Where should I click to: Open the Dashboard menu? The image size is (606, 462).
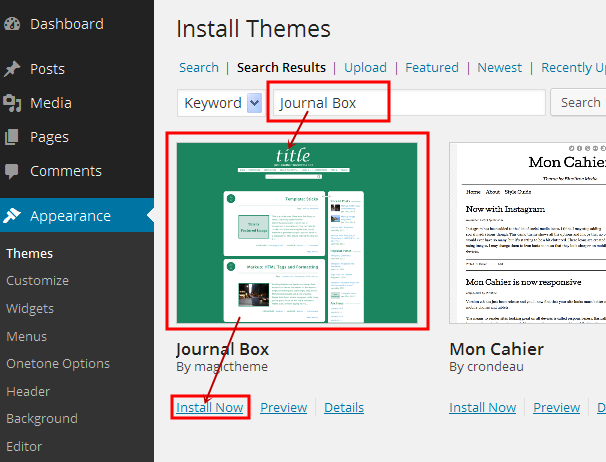click(x=67, y=24)
